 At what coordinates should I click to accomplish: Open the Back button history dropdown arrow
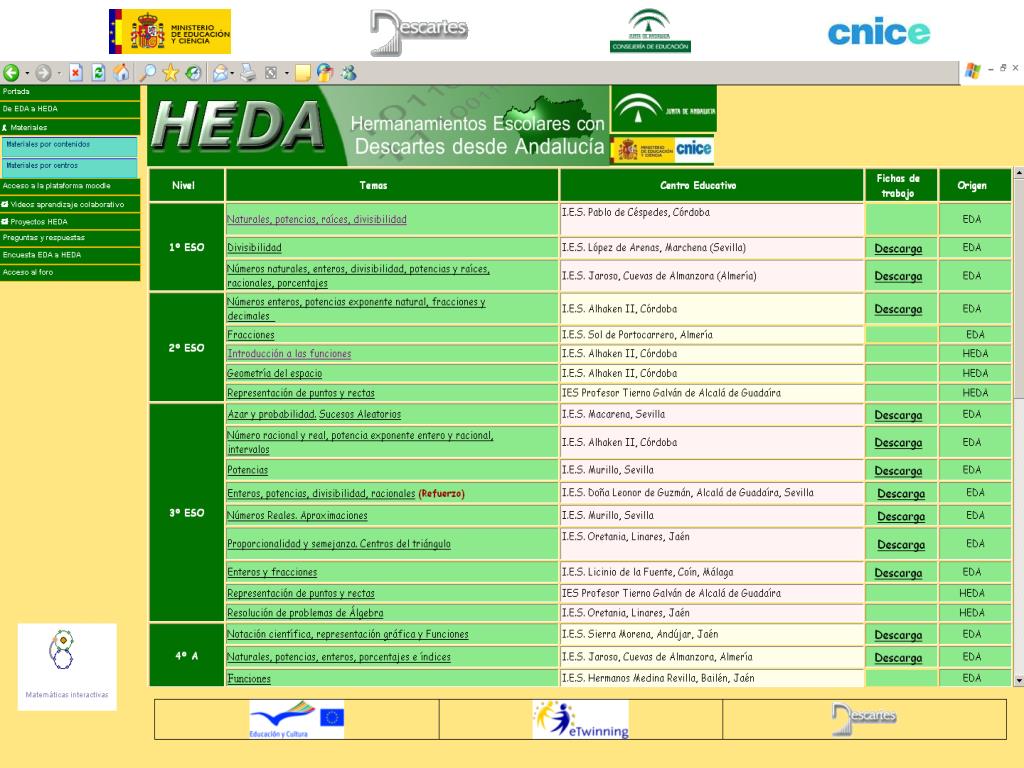click(27, 73)
